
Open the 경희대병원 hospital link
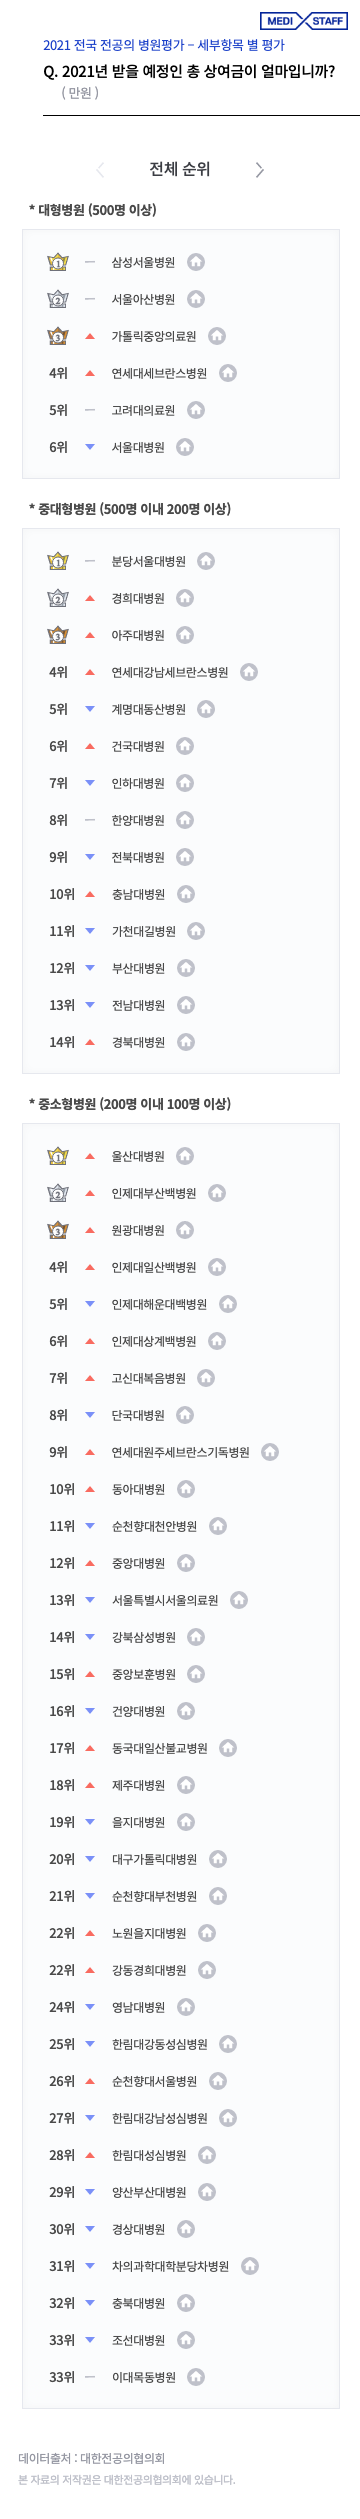138,598
